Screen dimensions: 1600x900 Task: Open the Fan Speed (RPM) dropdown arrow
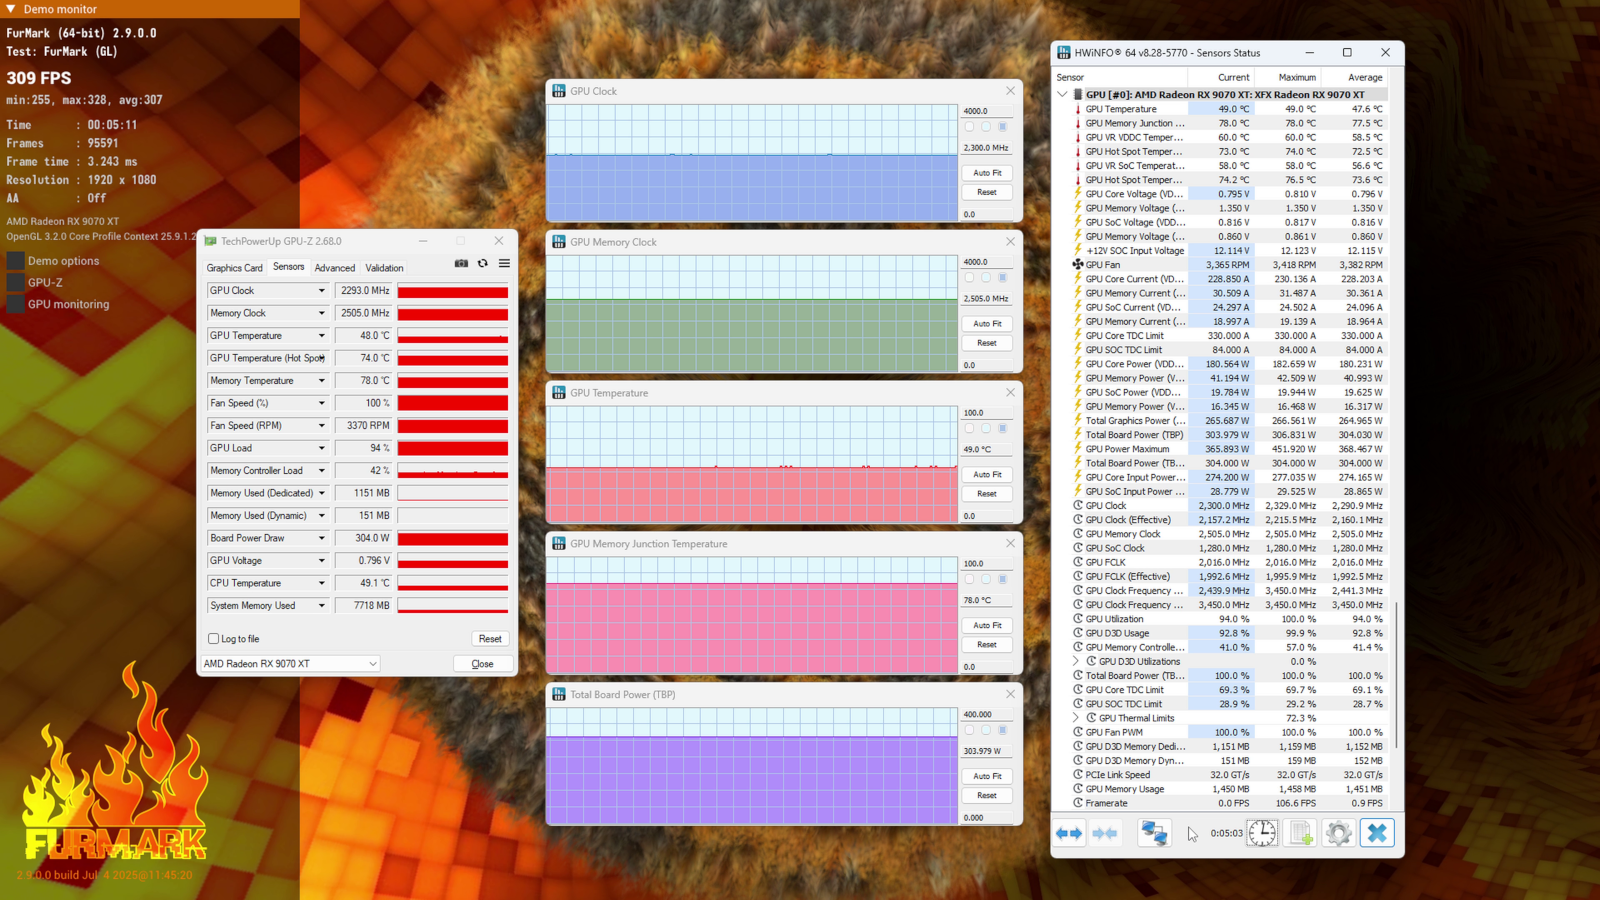321,426
